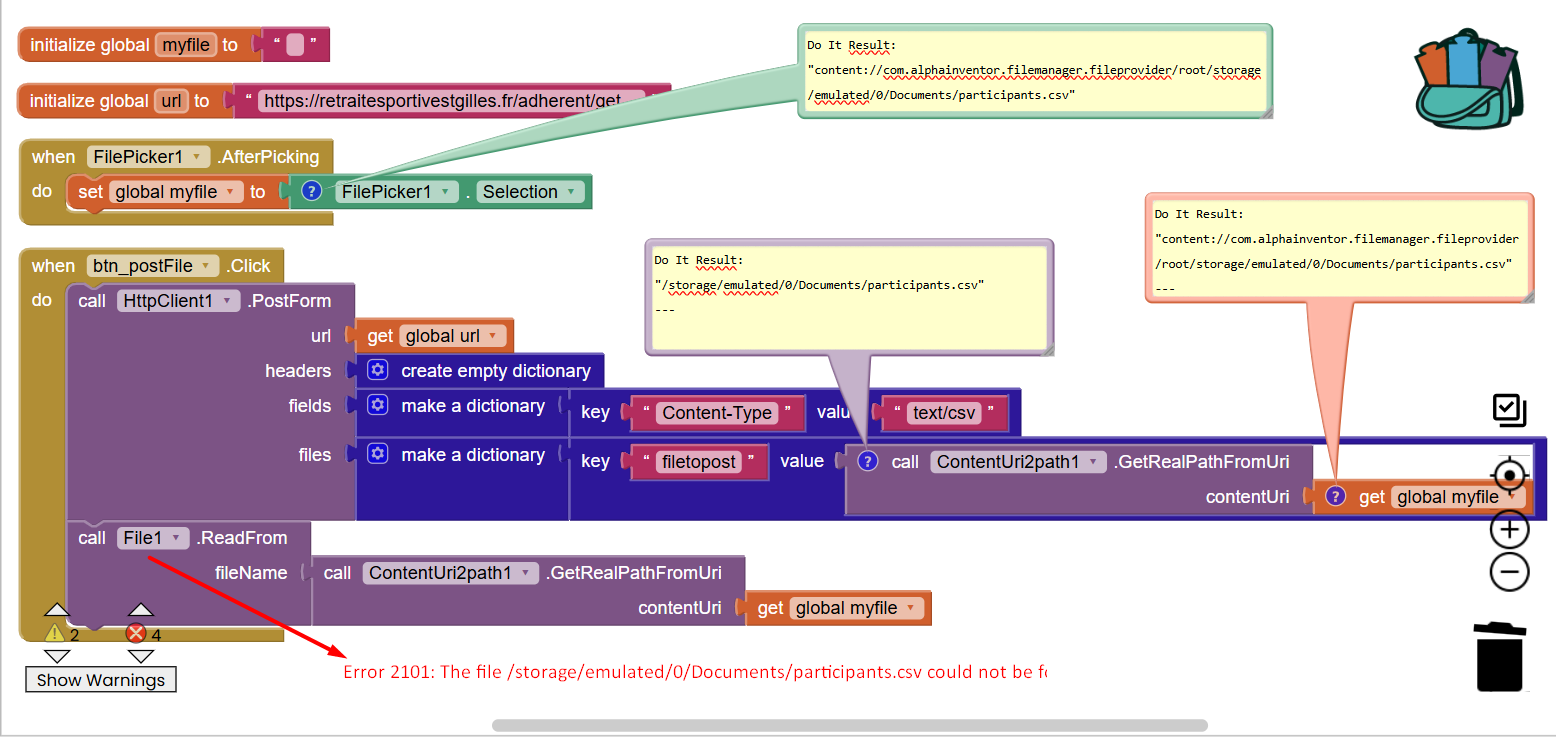Click the checkmark square icon above the target icon
Screen dimensions: 1556x737
point(1509,410)
